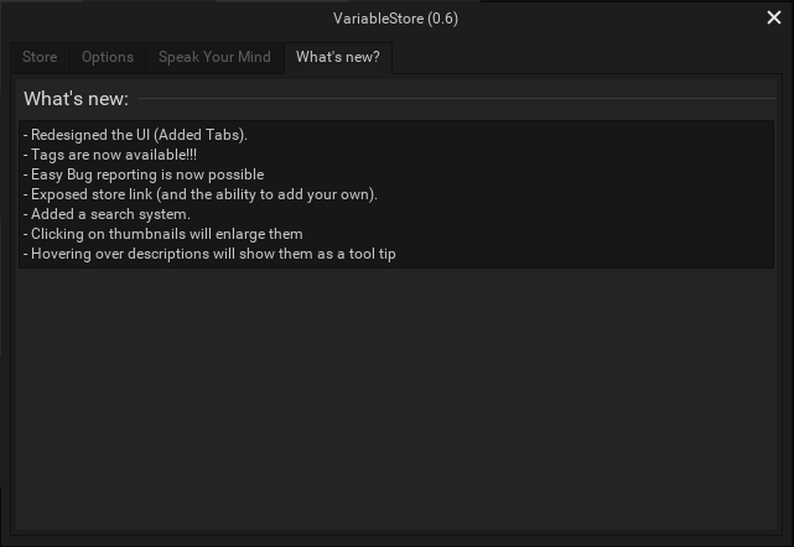Select the Speak Your Mind tab
This screenshot has height=547, width=794.
214,57
